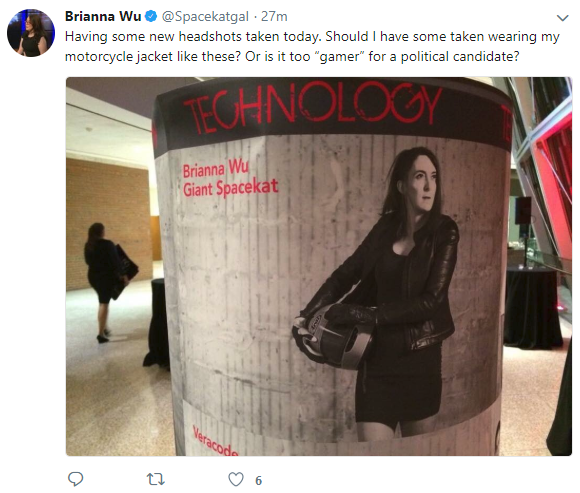Open the tweet via the 27m timestamp
580x493 pixels.
(x=274, y=17)
